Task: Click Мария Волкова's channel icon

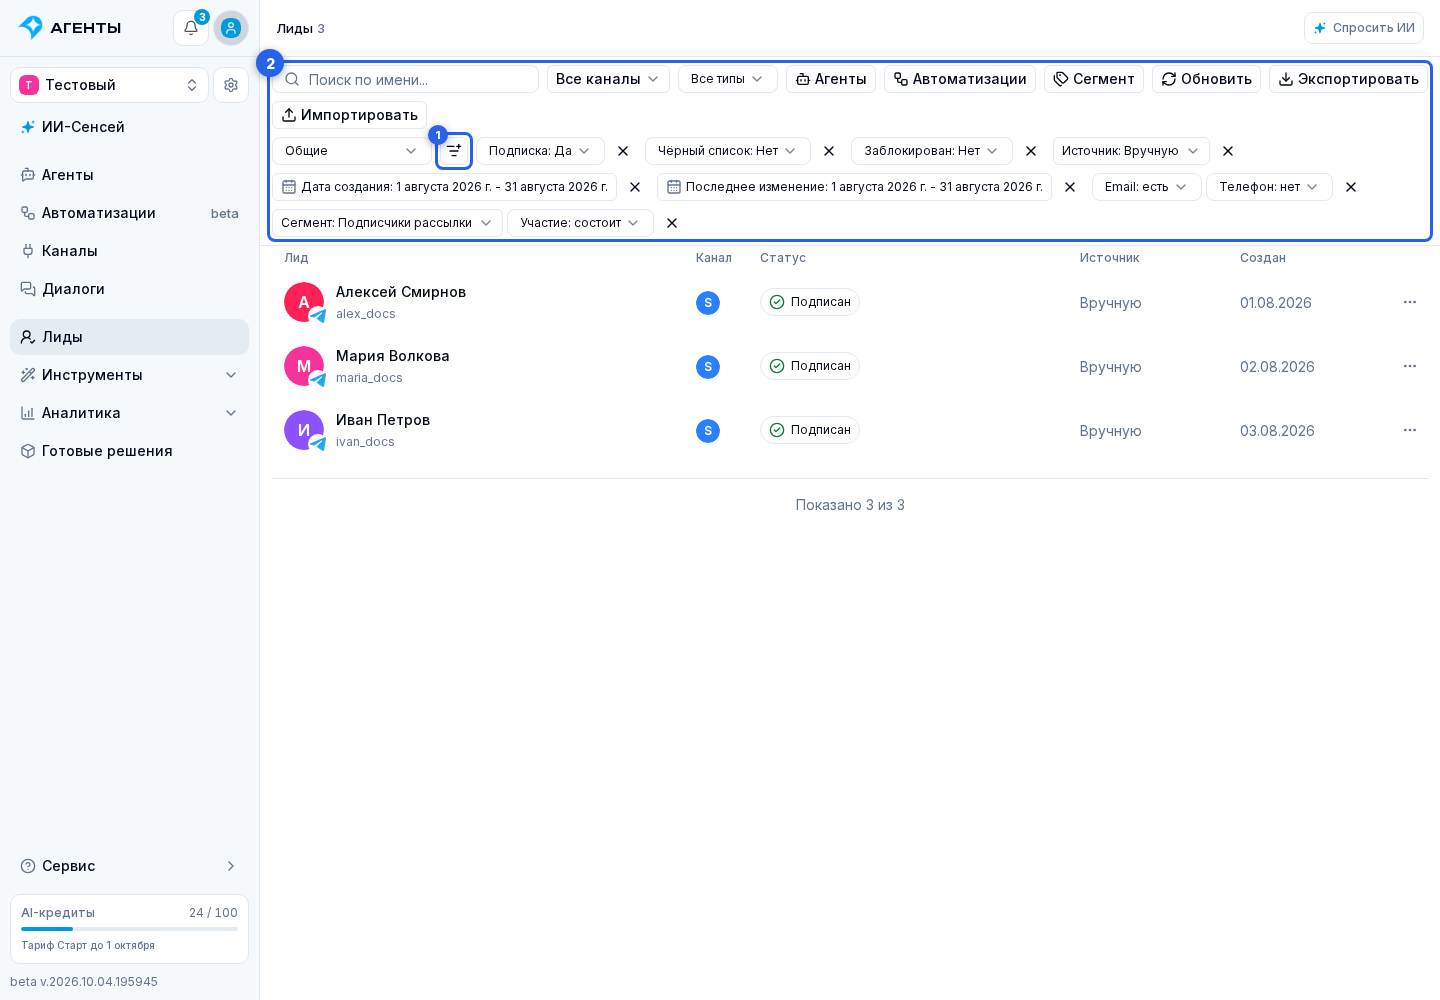Action: 708,367
